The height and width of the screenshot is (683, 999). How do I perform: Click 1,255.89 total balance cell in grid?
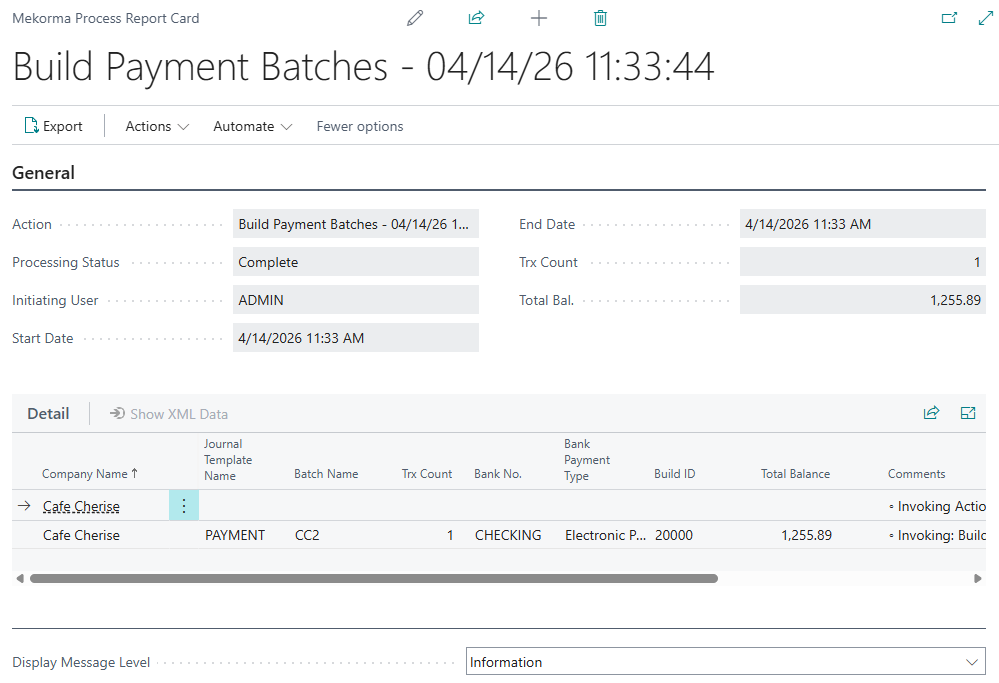click(x=807, y=535)
